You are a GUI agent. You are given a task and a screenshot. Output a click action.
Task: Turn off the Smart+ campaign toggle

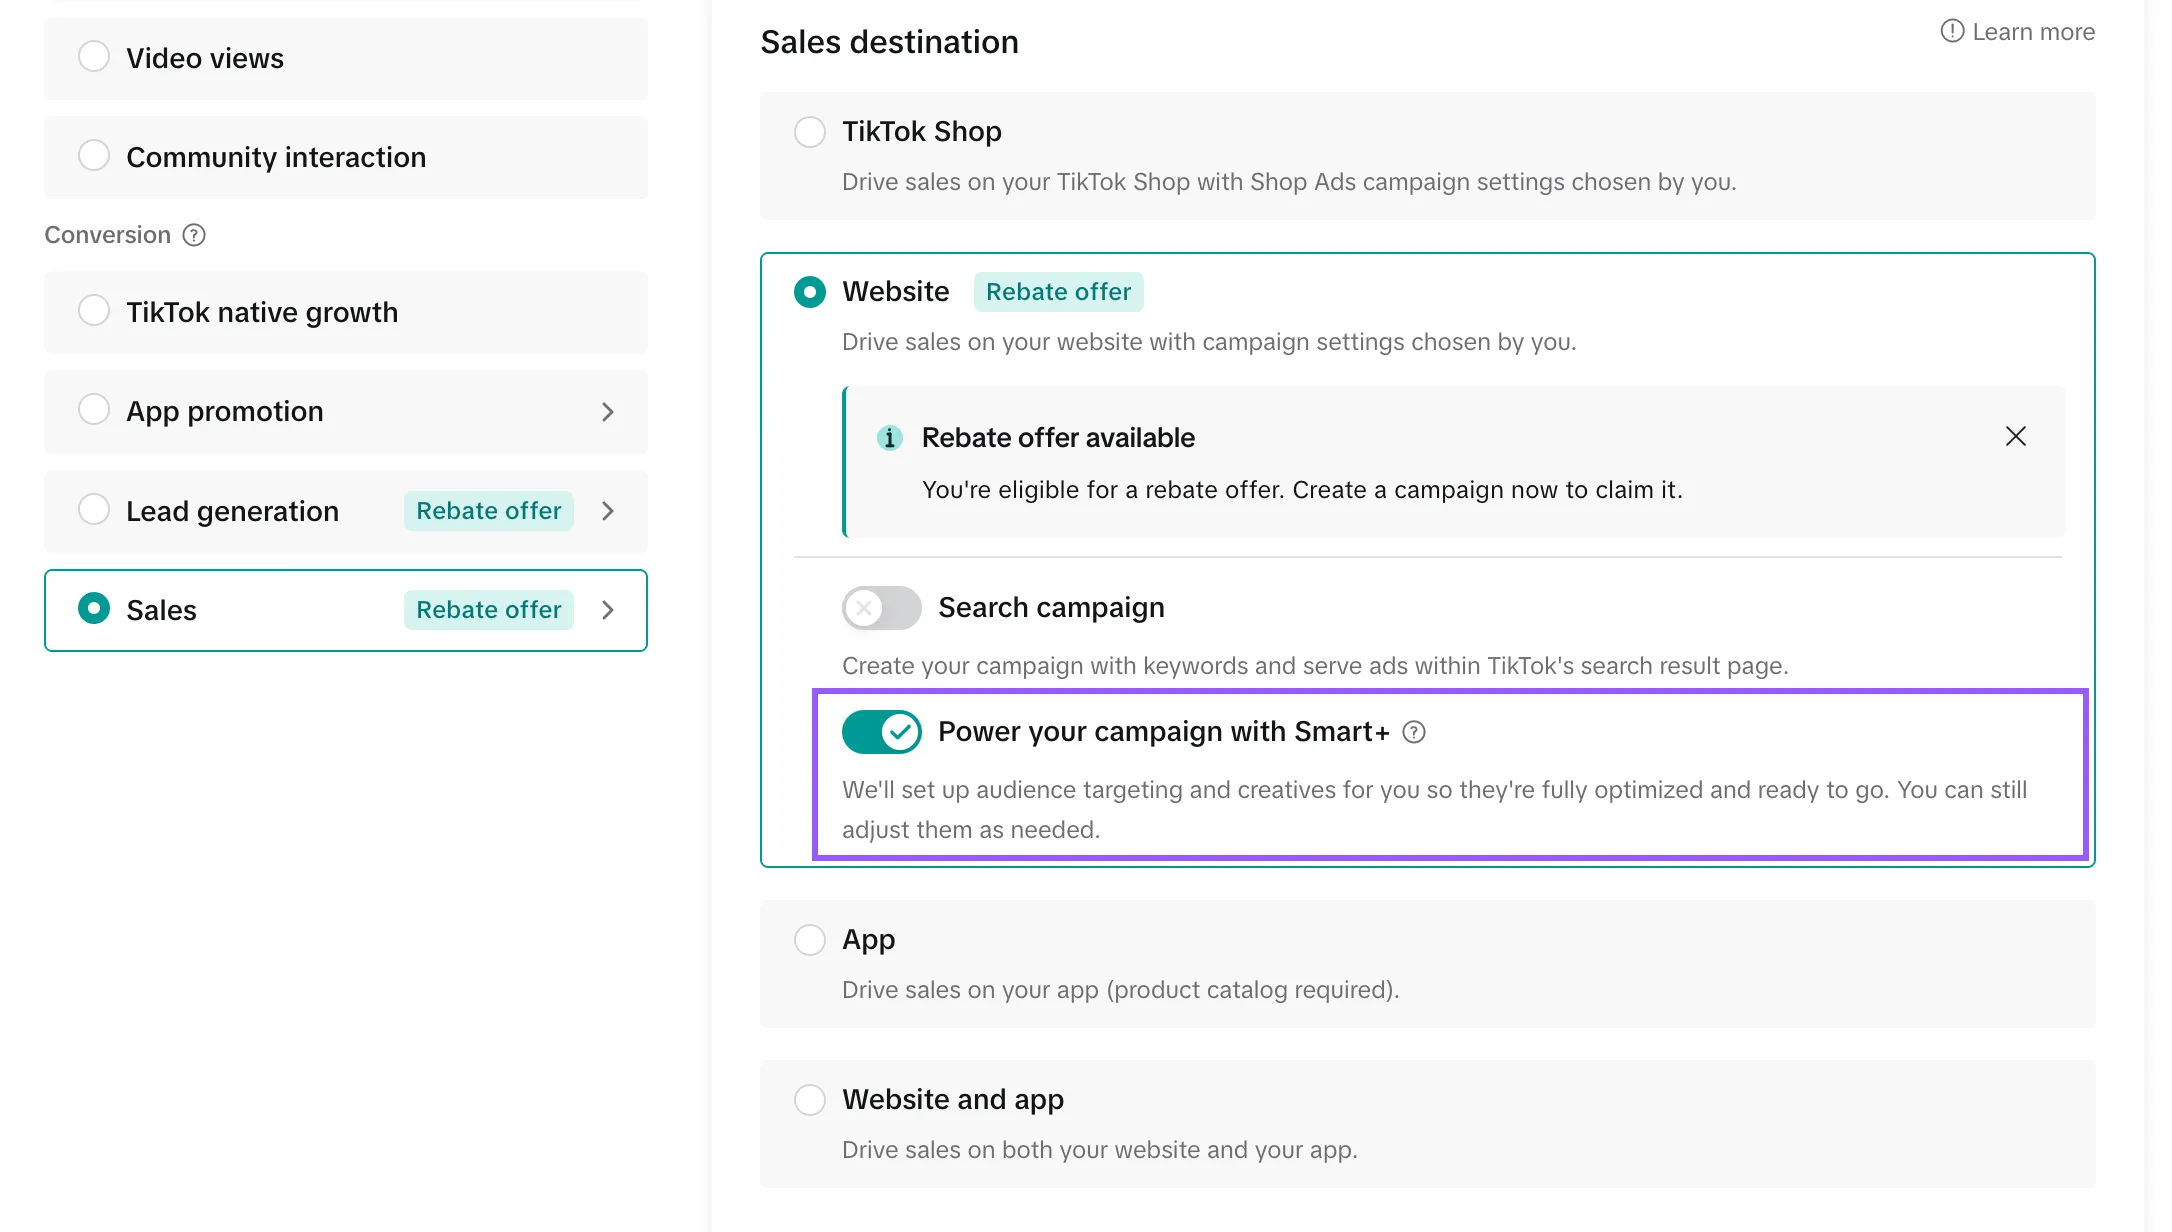pos(881,732)
